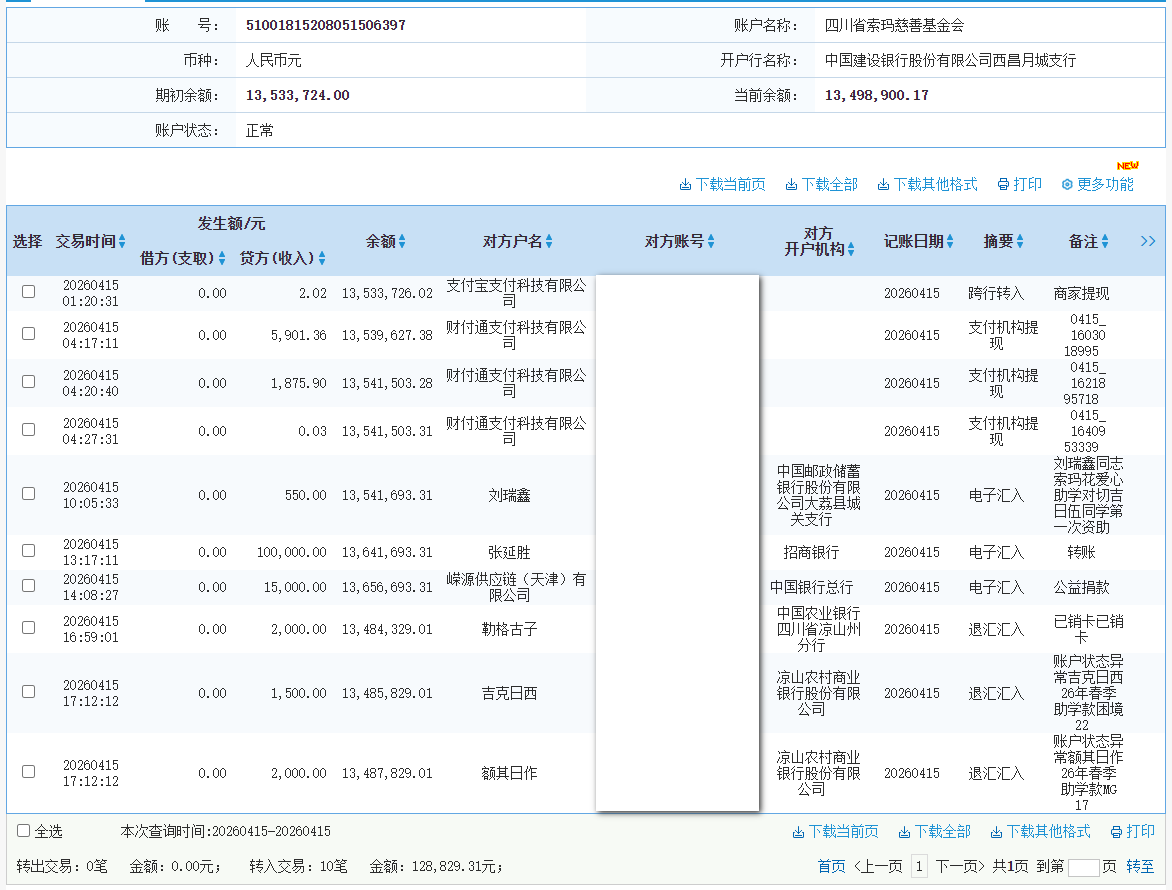The width and height of the screenshot is (1172, 890).
Task: Click the page number input field
Action: pyautogui.click(x=1084, y=865)
